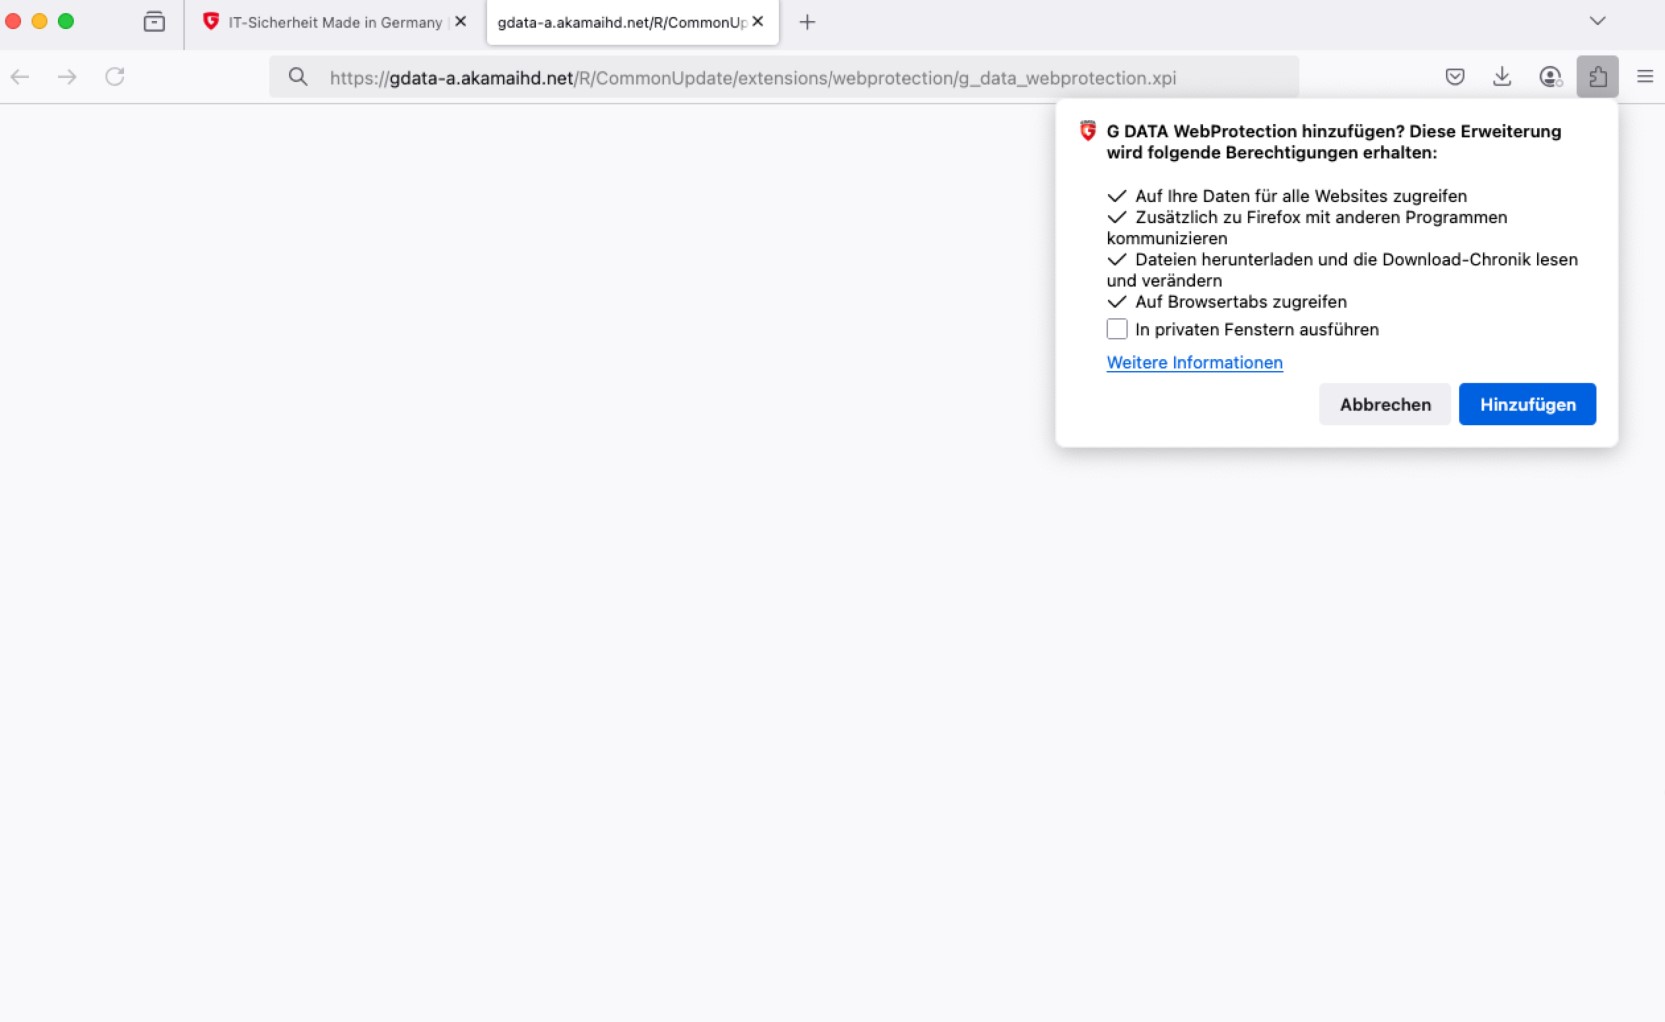Open the Firefox account icon
This screenshot has height=1022, width=1665.
point(1550,77)
